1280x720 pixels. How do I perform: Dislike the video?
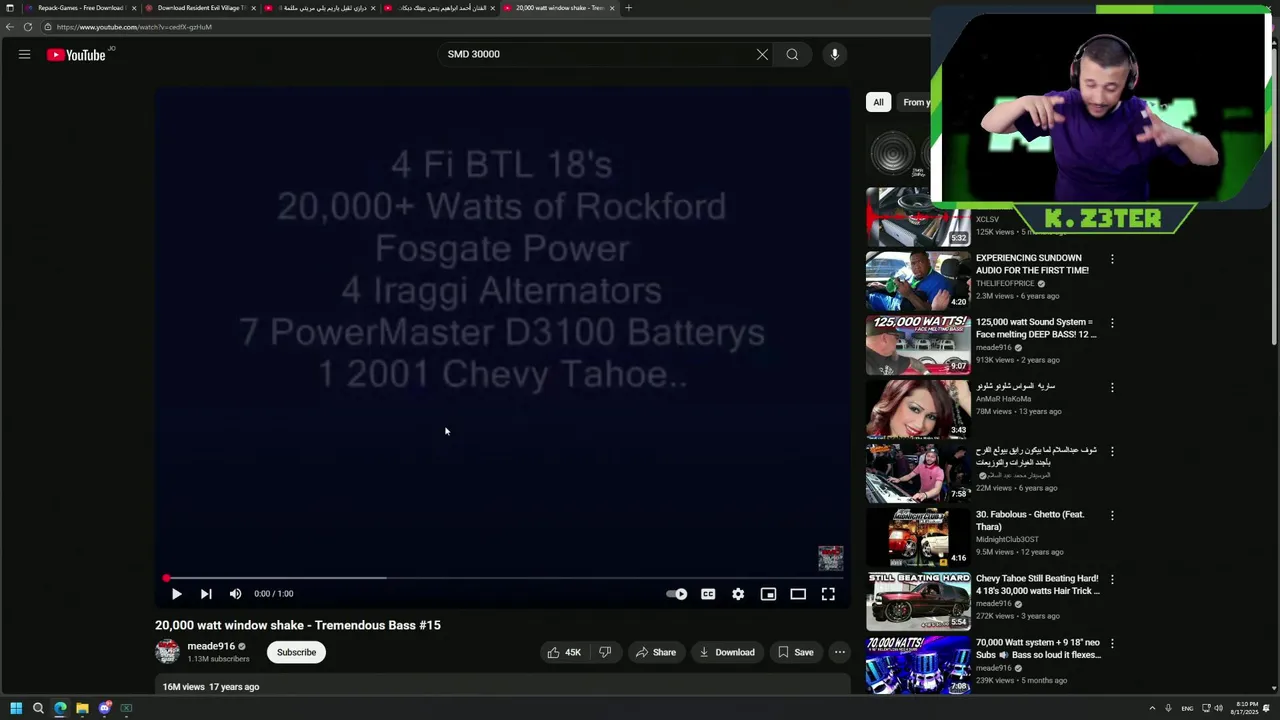605,652
